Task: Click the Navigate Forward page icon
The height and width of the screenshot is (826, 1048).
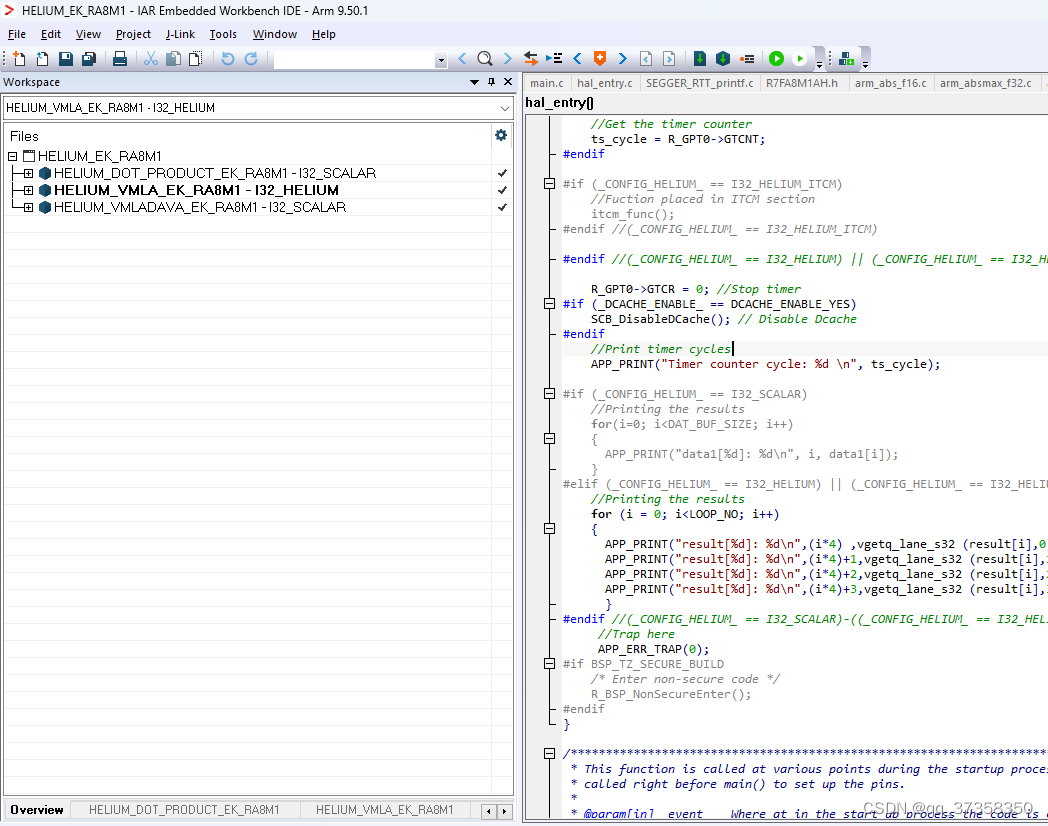Action: pyautogui.click(x=669, y=59)
